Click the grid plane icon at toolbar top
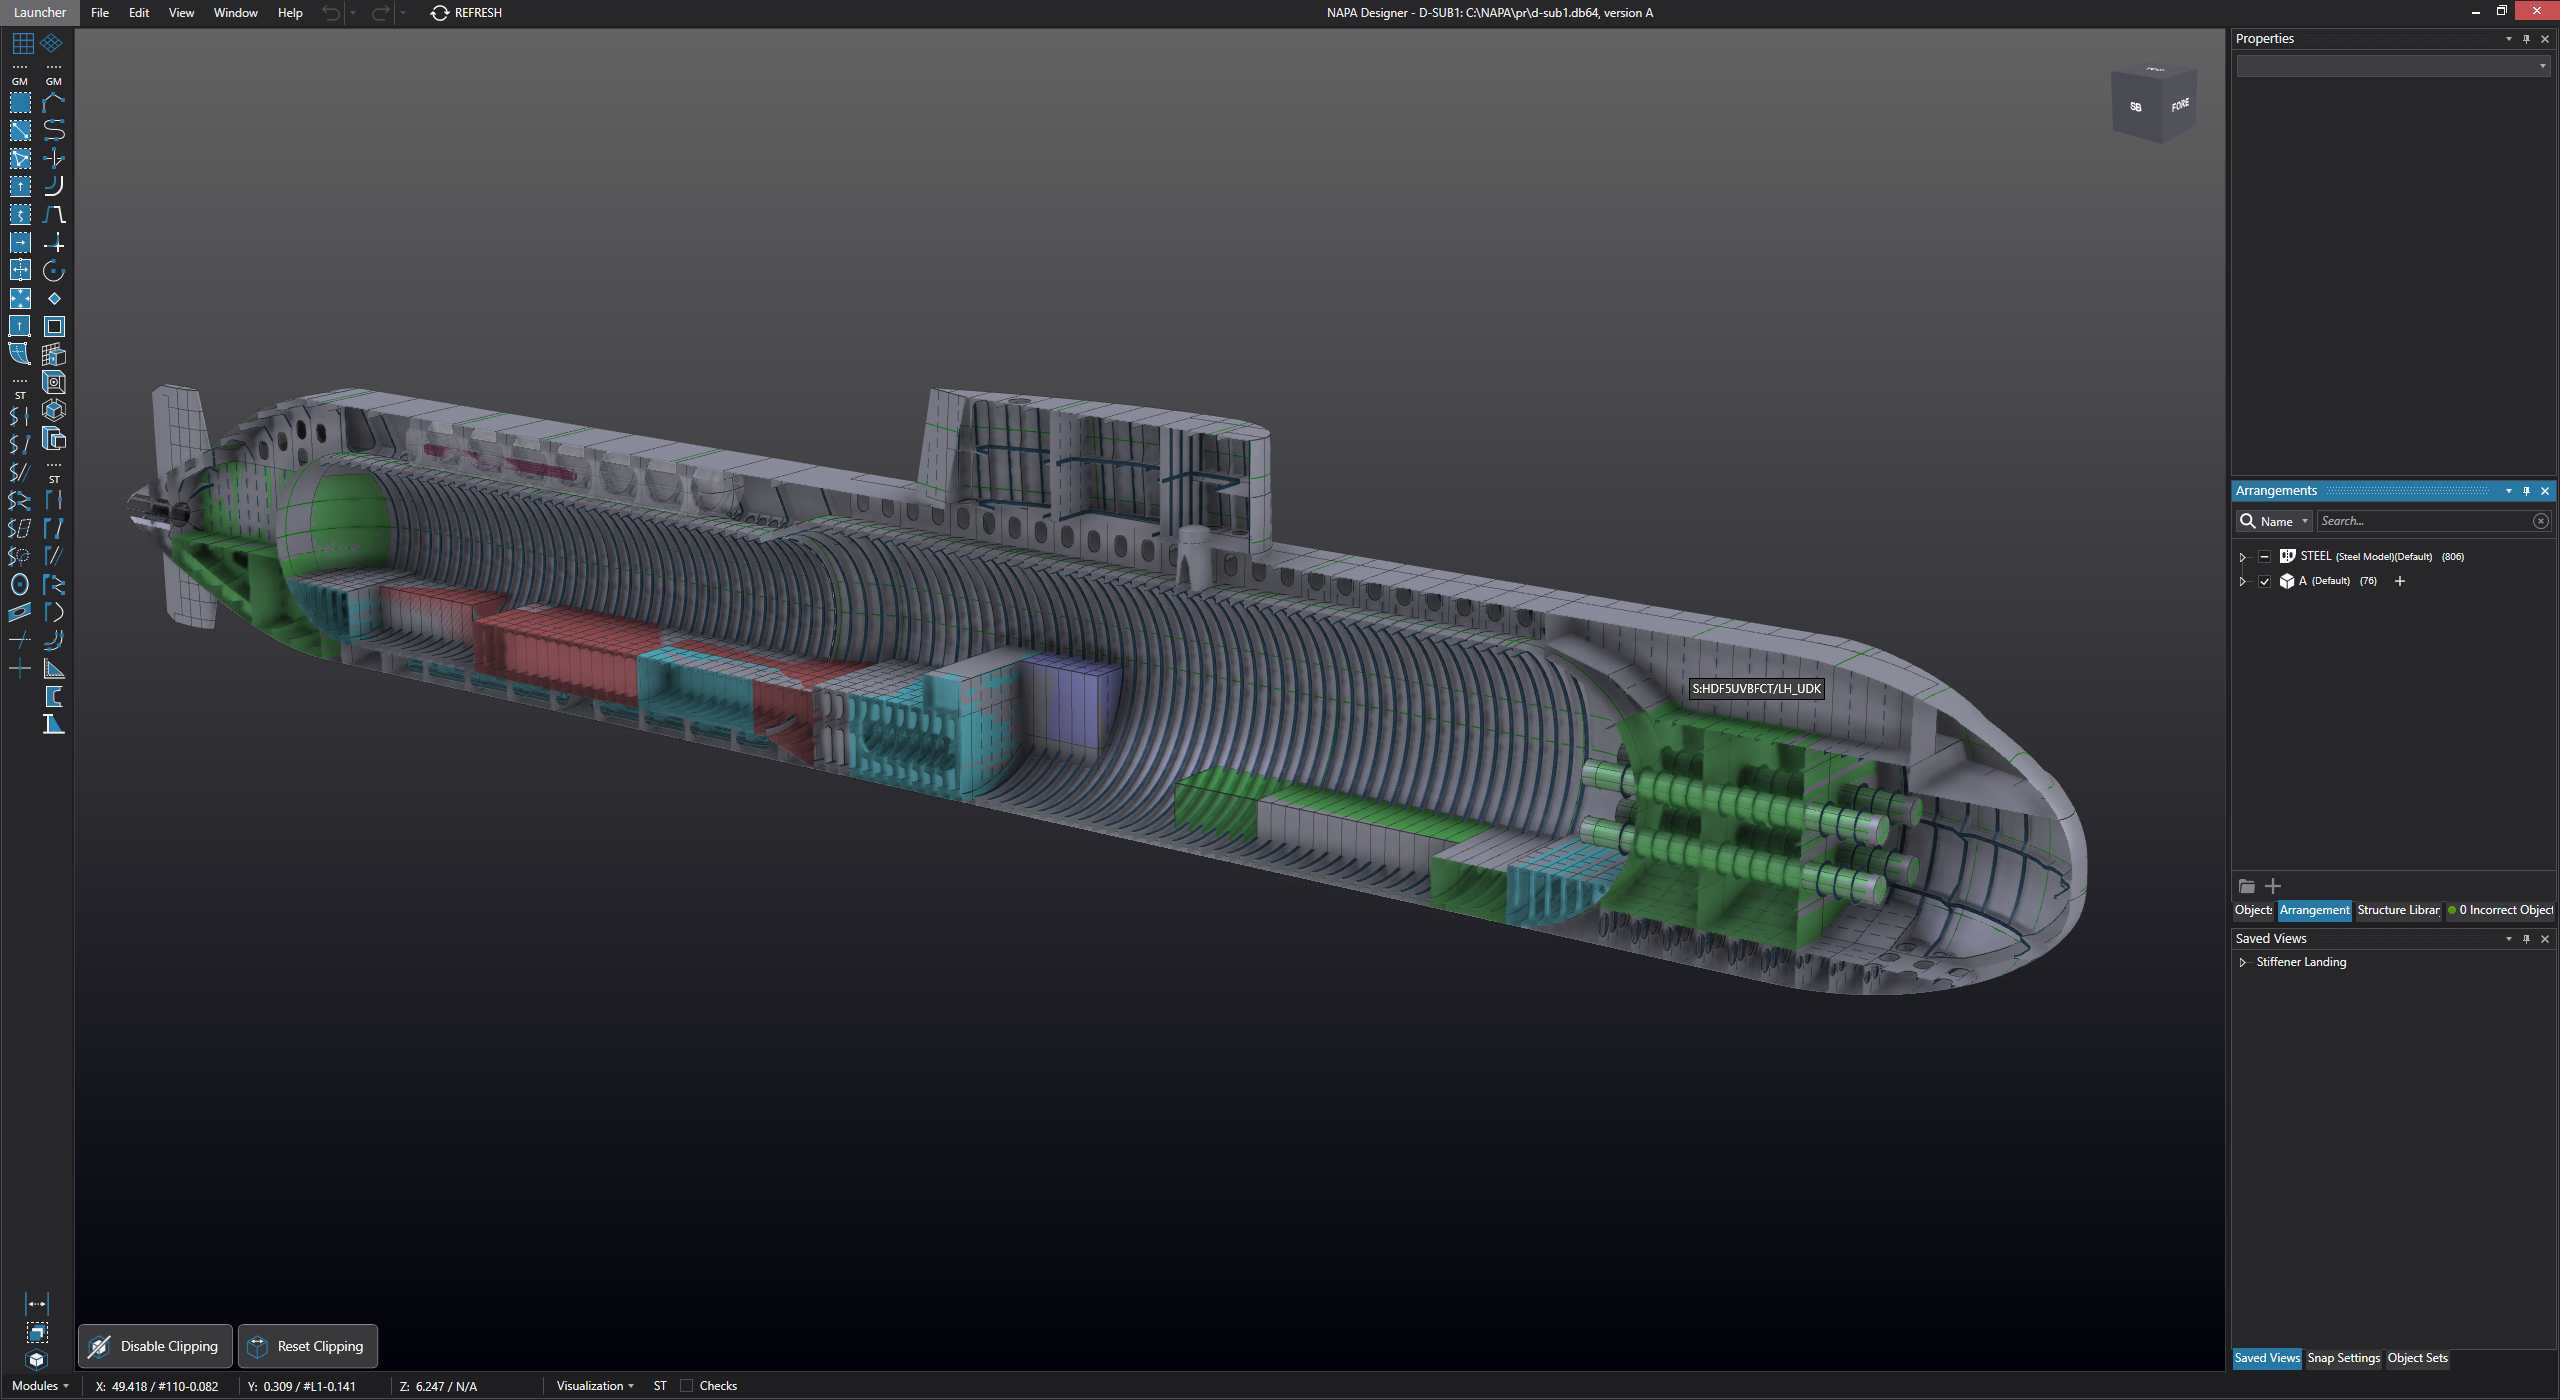Image resolution: width=2560 pixels, height=1400 pixels. [x=22, y=43]
